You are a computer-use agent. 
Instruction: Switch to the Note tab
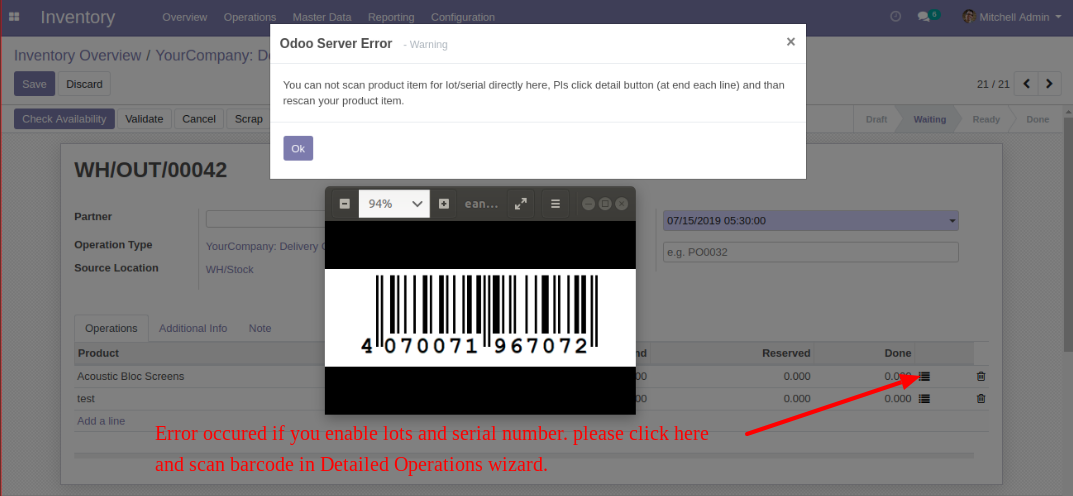(x=260, y=328)
